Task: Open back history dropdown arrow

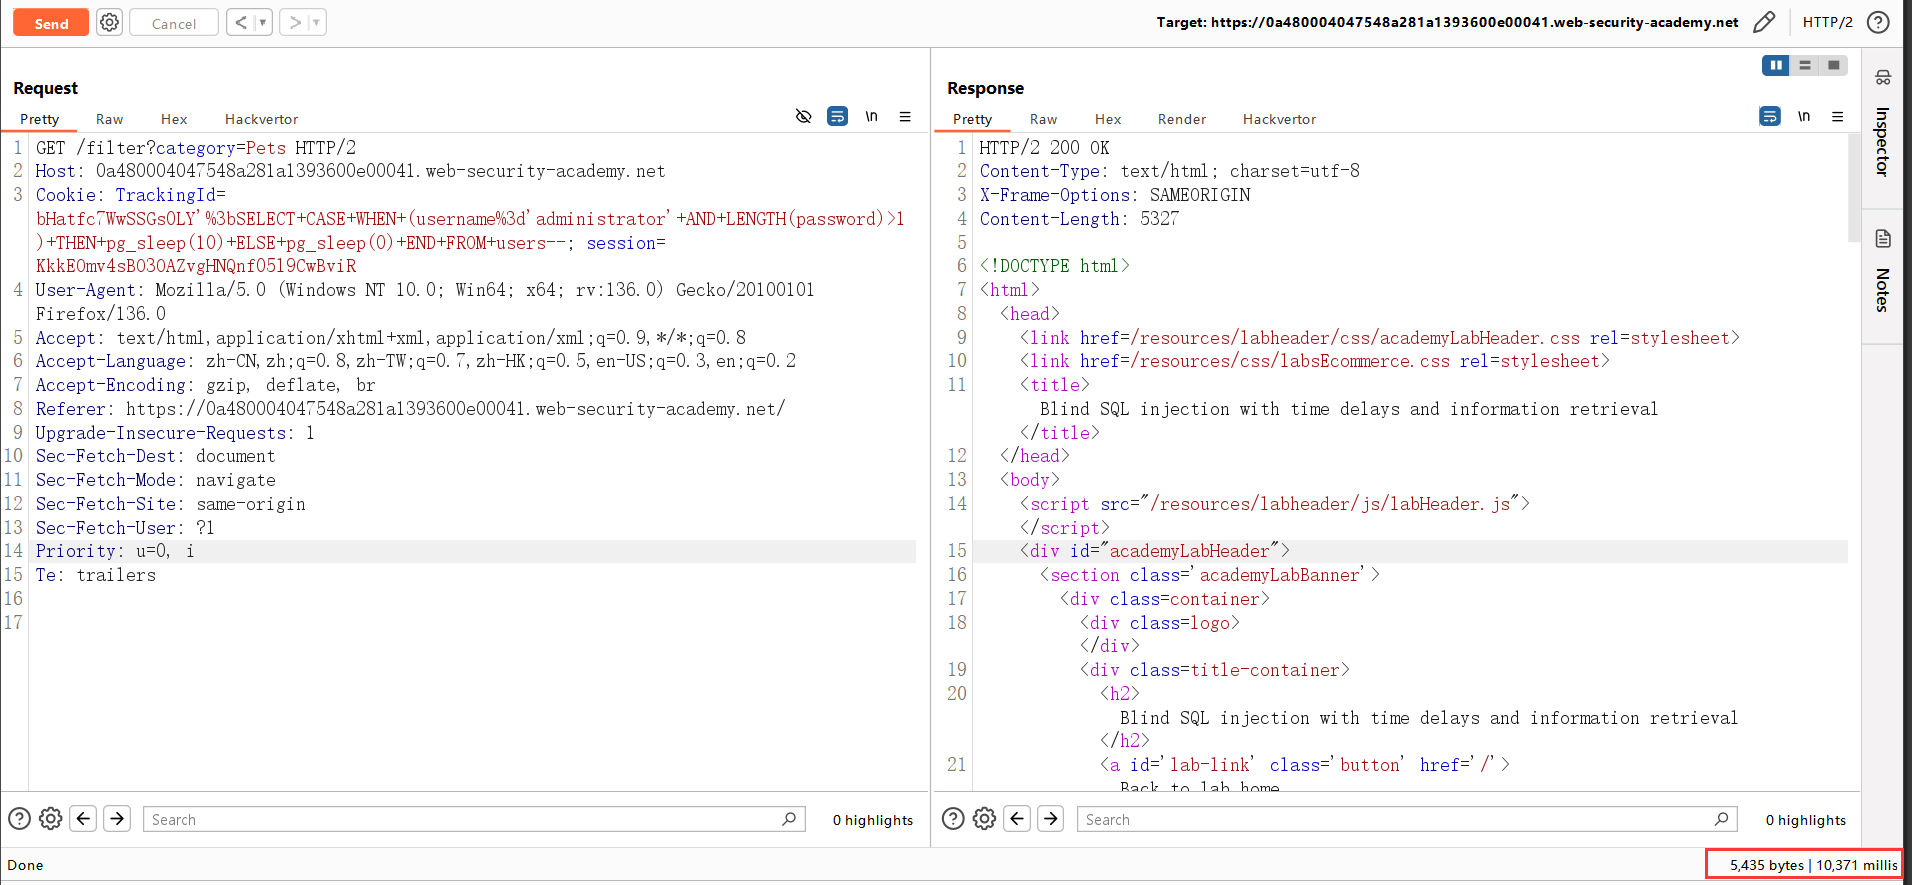Action: tap(263, 22)
